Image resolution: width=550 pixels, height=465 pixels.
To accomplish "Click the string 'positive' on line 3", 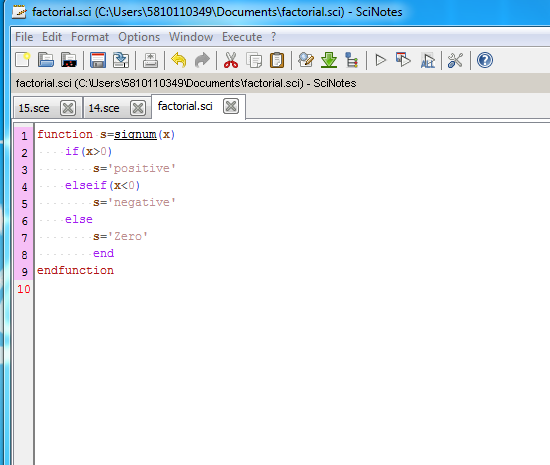I will tap(141, 168).
